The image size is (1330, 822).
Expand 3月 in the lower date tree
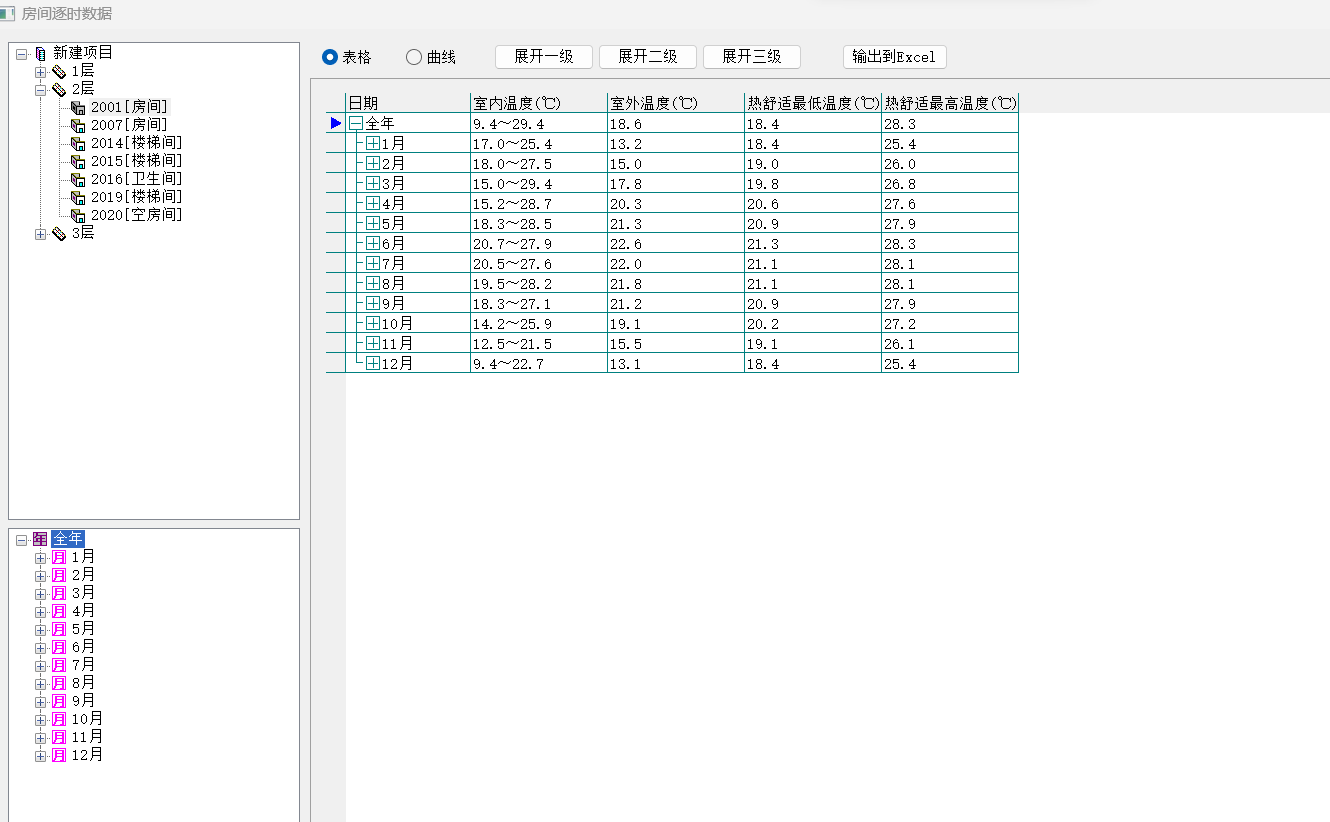(40, 593)
